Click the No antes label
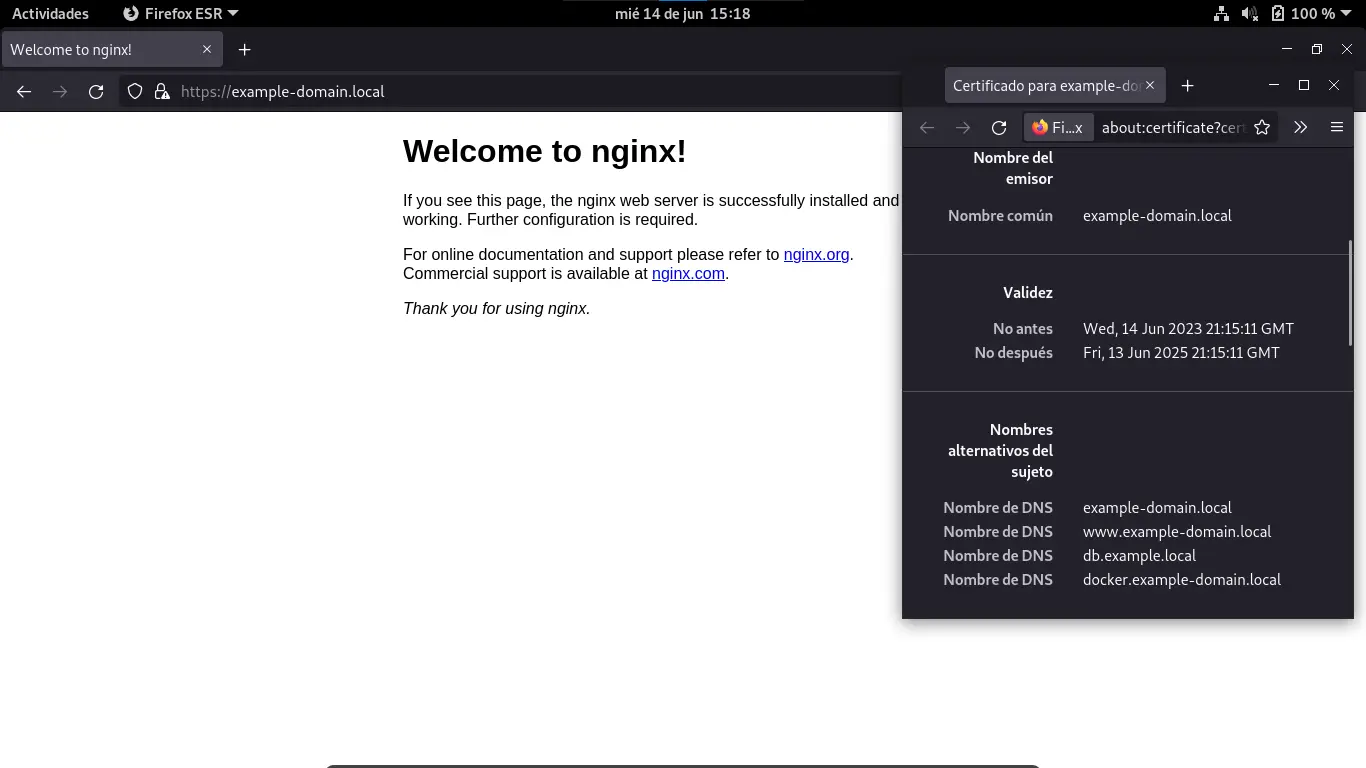The height and width of the screenshot is (768, 1366). [x=1023, y=329]
